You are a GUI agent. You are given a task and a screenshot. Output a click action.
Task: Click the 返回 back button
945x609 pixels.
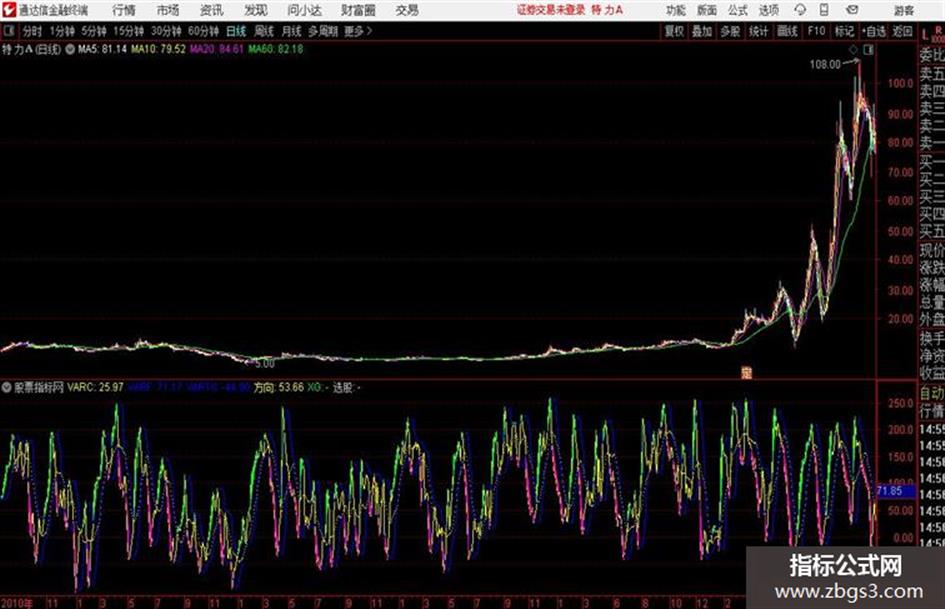click(902, 31)
